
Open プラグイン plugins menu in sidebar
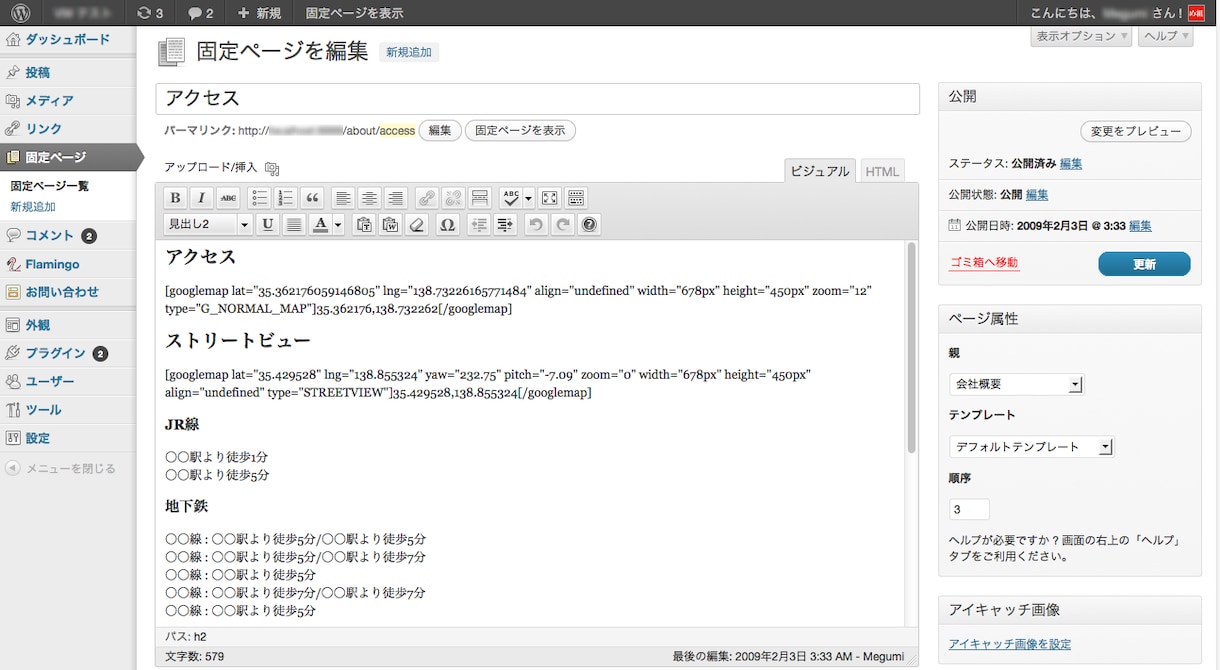(x=68, y=353)
